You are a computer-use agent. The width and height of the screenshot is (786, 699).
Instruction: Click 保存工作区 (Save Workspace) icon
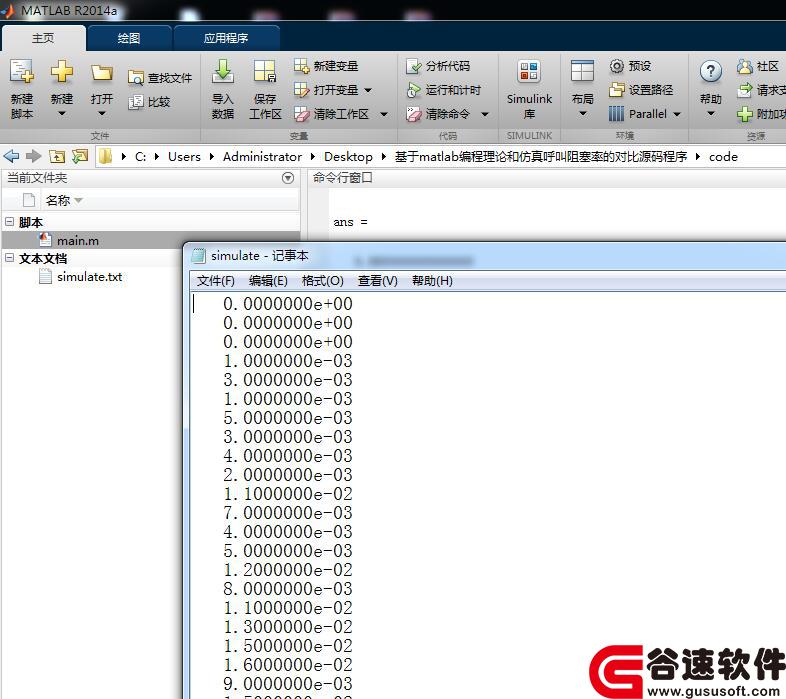265,71
